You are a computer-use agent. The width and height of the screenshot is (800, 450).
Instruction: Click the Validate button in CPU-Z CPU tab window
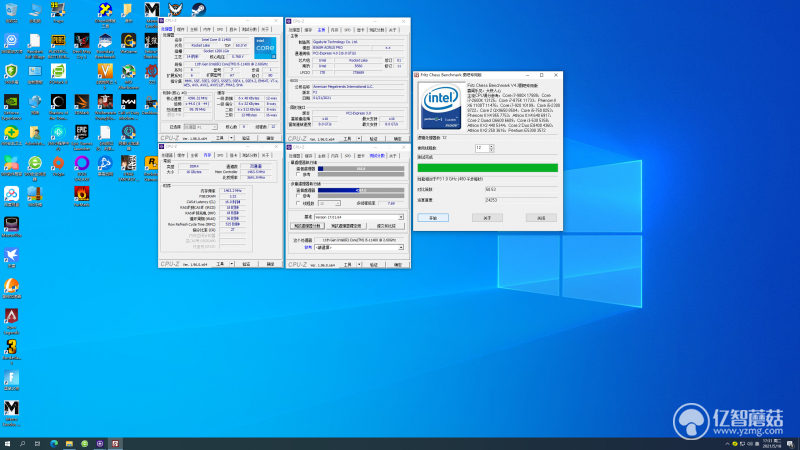246,138
